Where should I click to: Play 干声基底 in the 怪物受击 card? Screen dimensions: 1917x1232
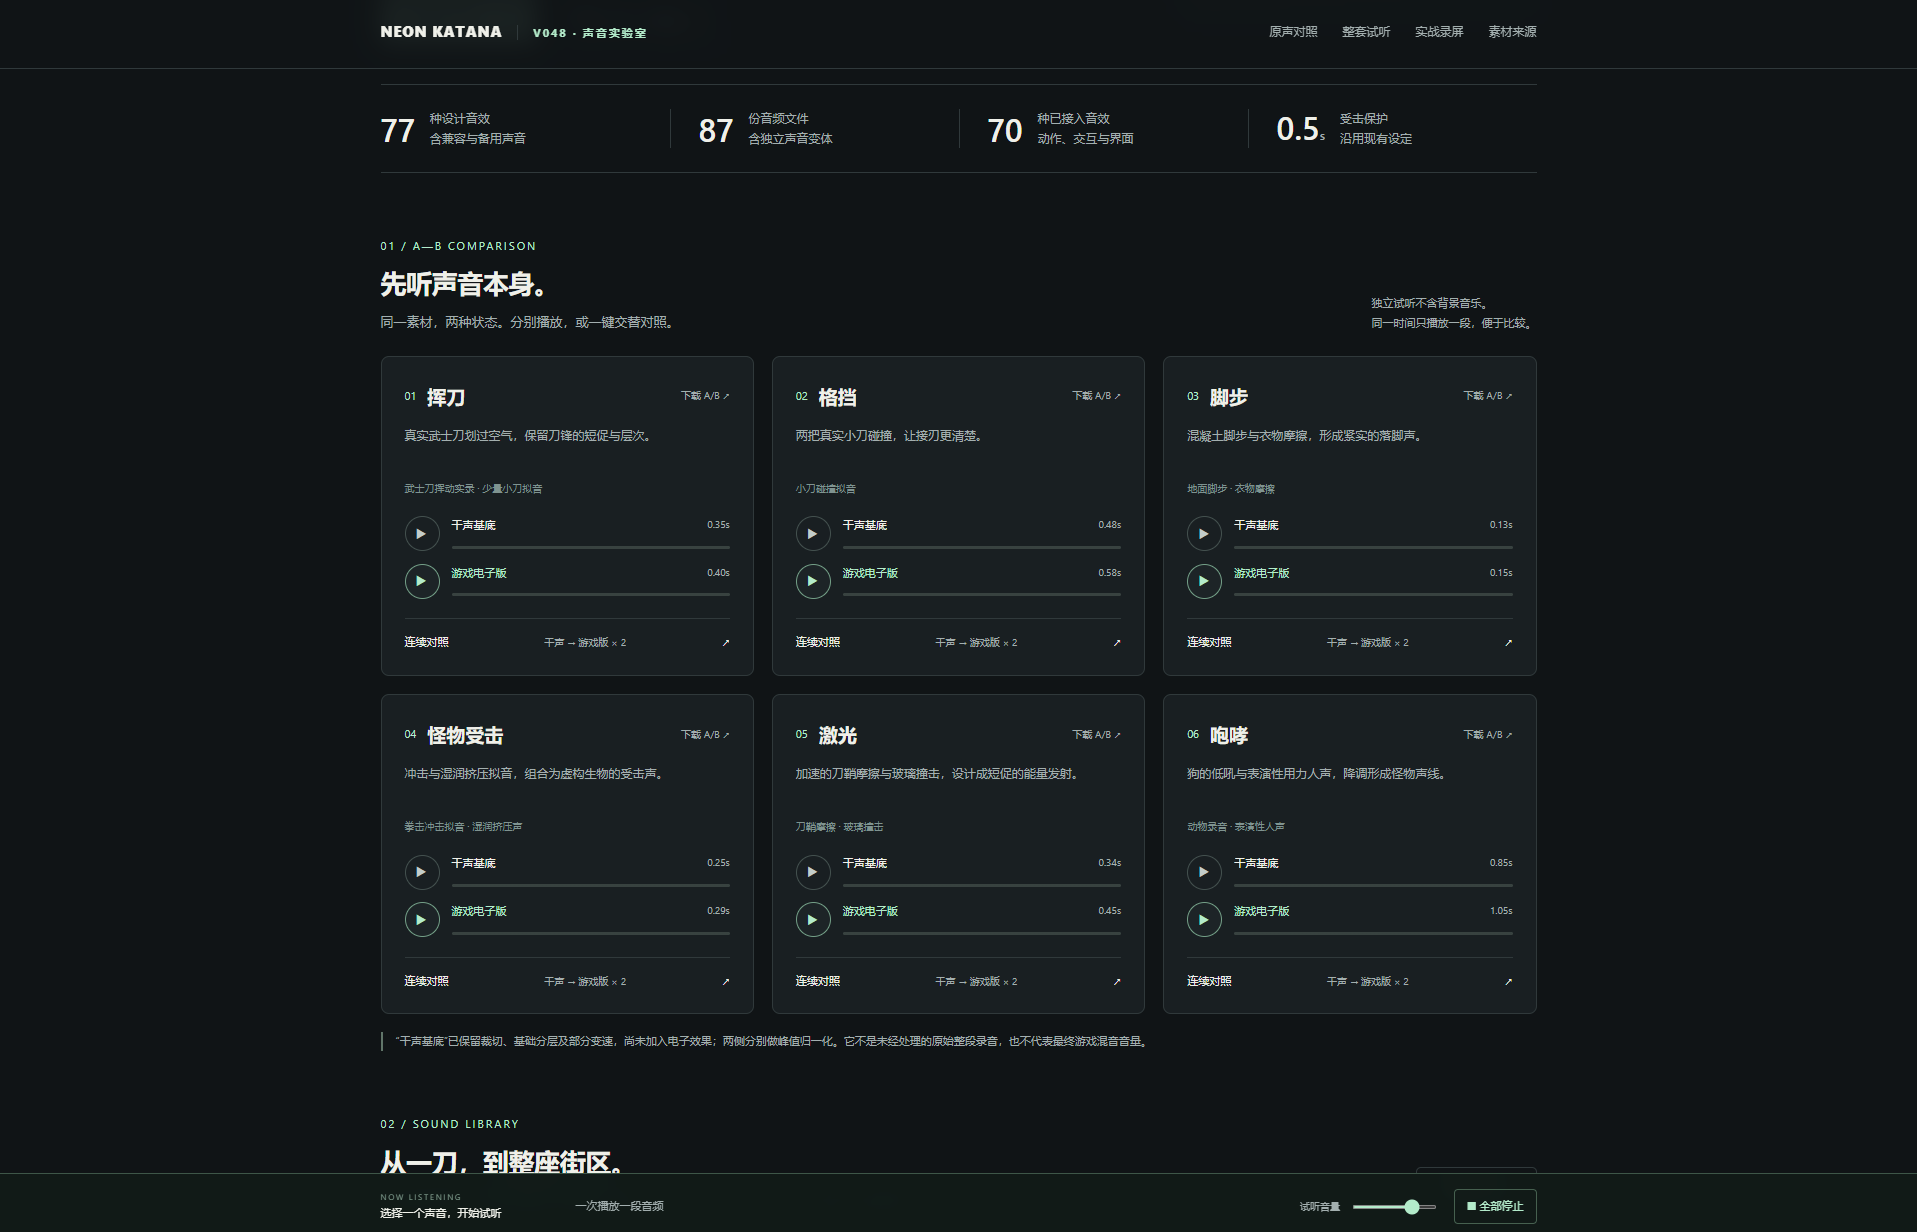(x=421, y=872)
